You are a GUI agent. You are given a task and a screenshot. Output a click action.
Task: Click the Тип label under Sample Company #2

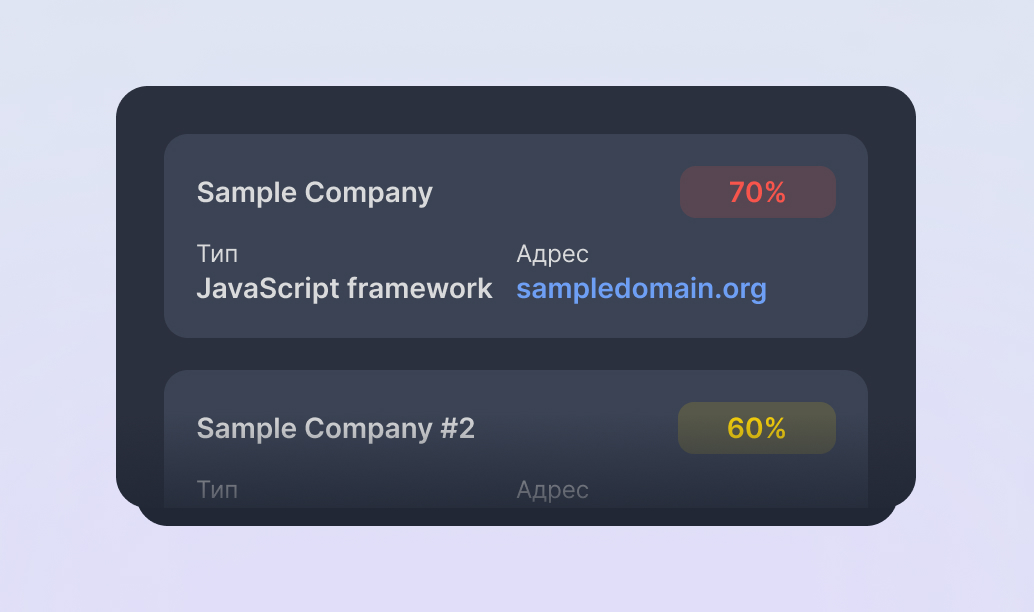(217, 490)
